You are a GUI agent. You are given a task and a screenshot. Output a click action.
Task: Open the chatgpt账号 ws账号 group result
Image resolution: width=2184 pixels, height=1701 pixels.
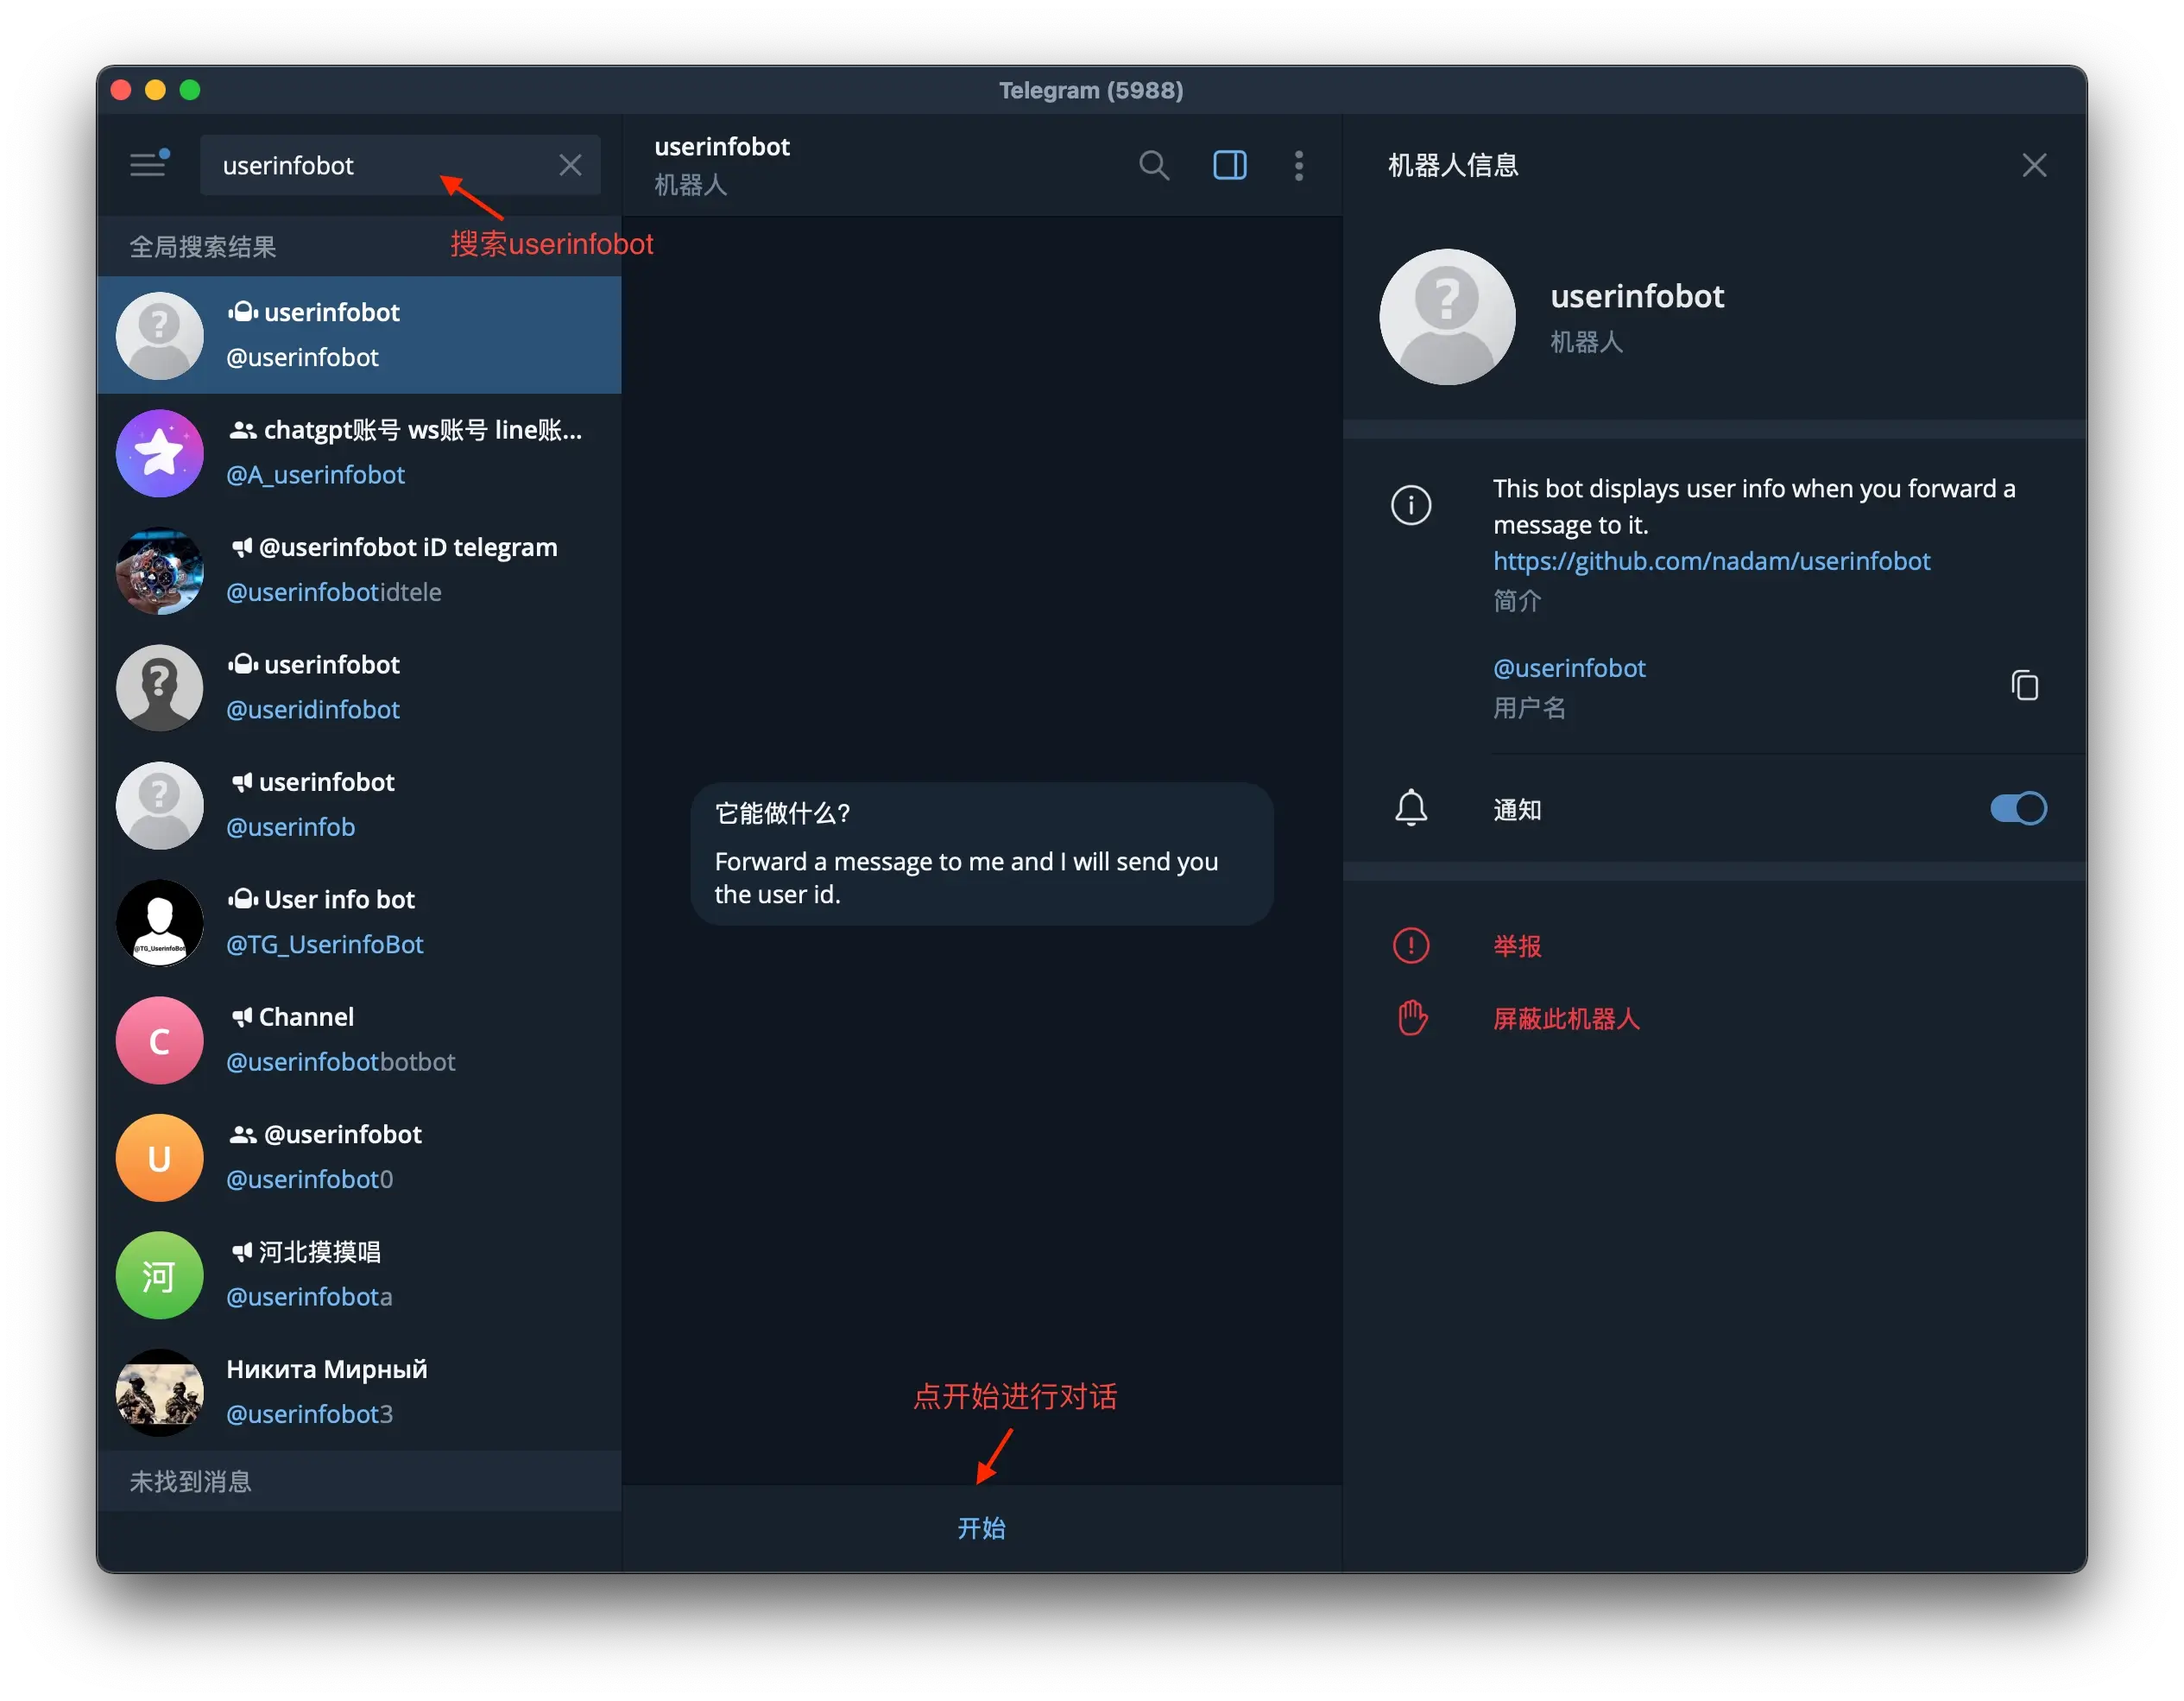359,453
